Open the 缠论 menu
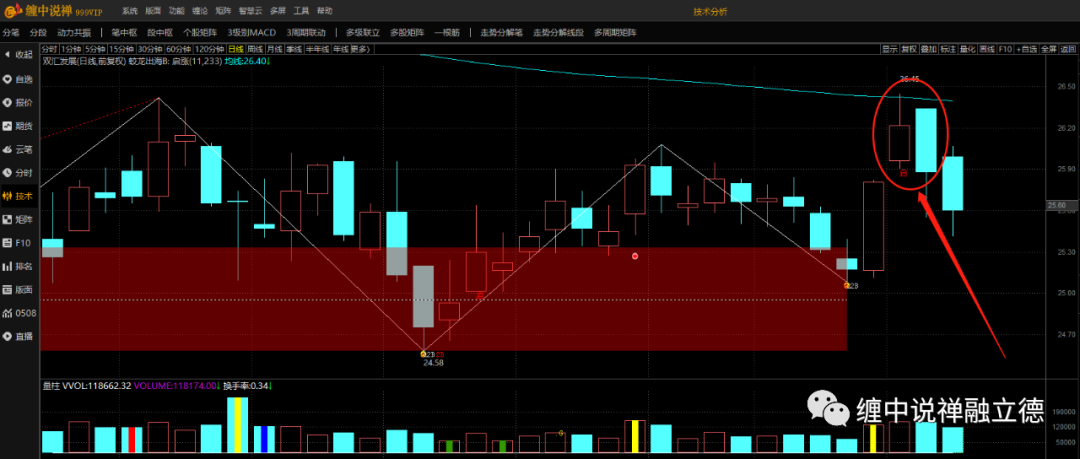 coord(200,12)
